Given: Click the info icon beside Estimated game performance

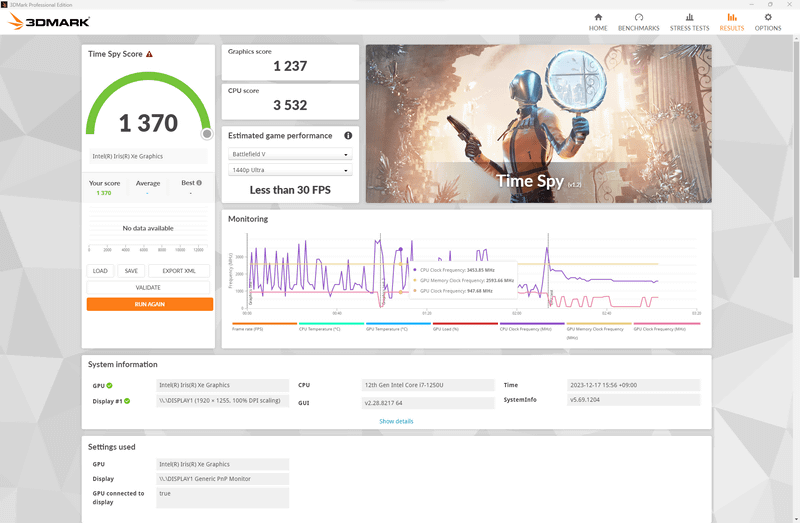Looking at the screenshot, I should click(348, 136).
